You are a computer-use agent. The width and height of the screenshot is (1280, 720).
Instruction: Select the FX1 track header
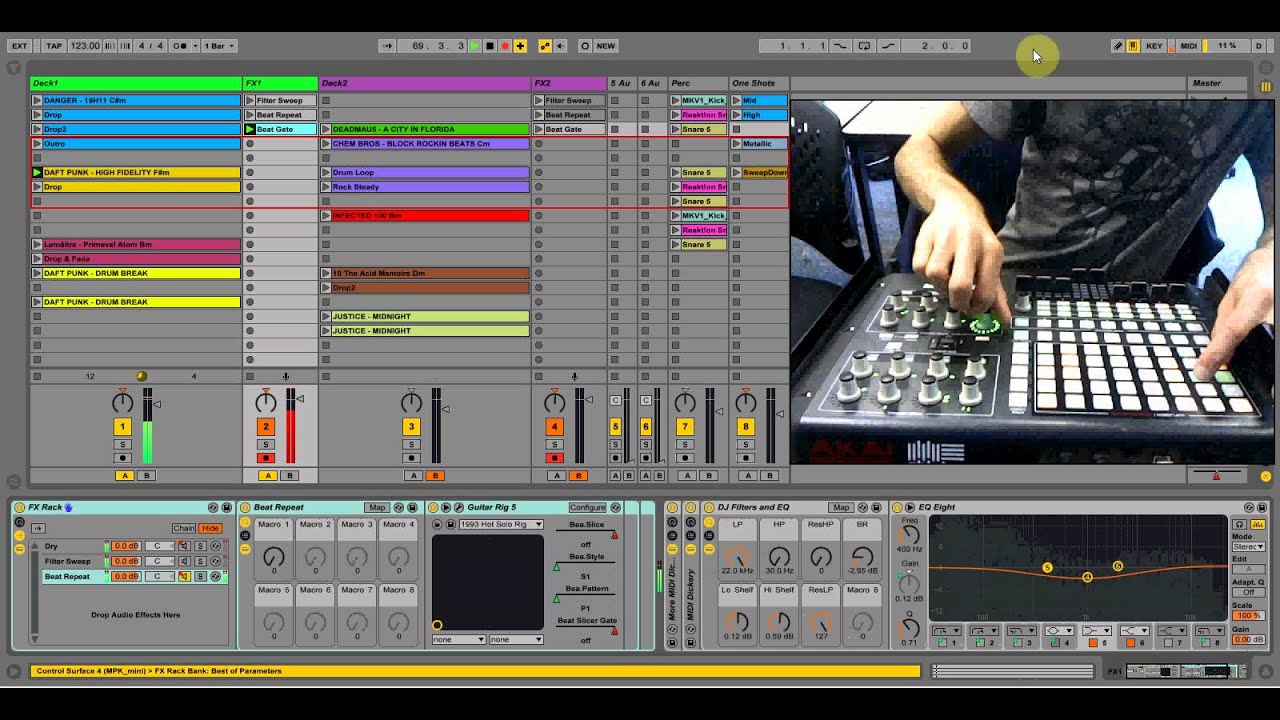click(281, 84)
